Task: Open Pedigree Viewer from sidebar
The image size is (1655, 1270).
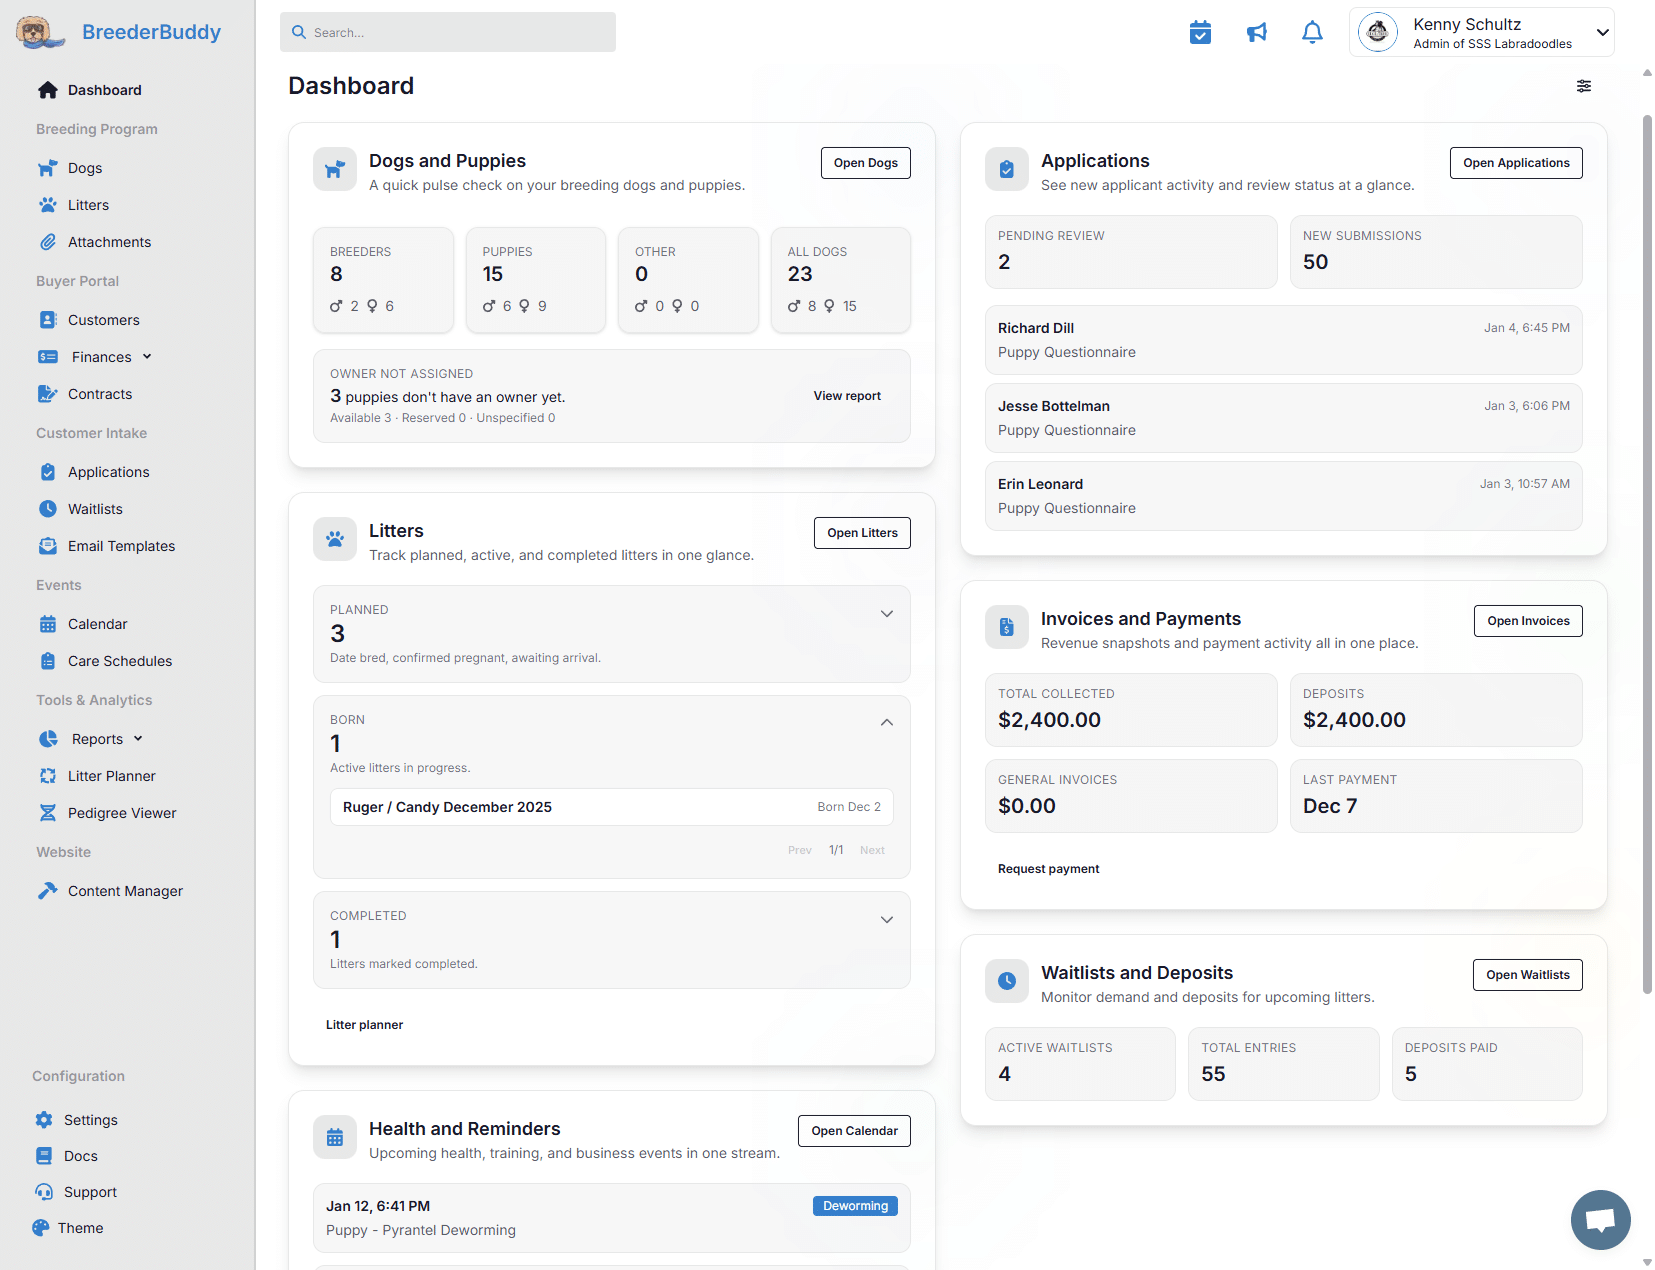Action: (121, 813)
